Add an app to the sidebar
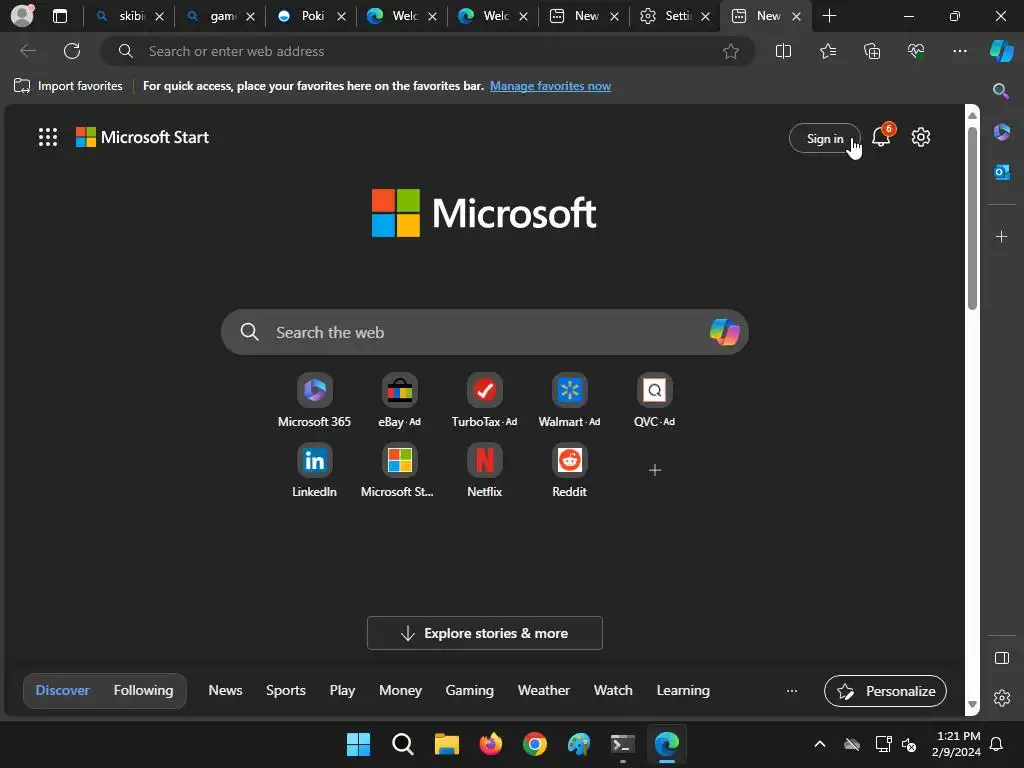The image size is (1024, 768). tap(1001, 236)
